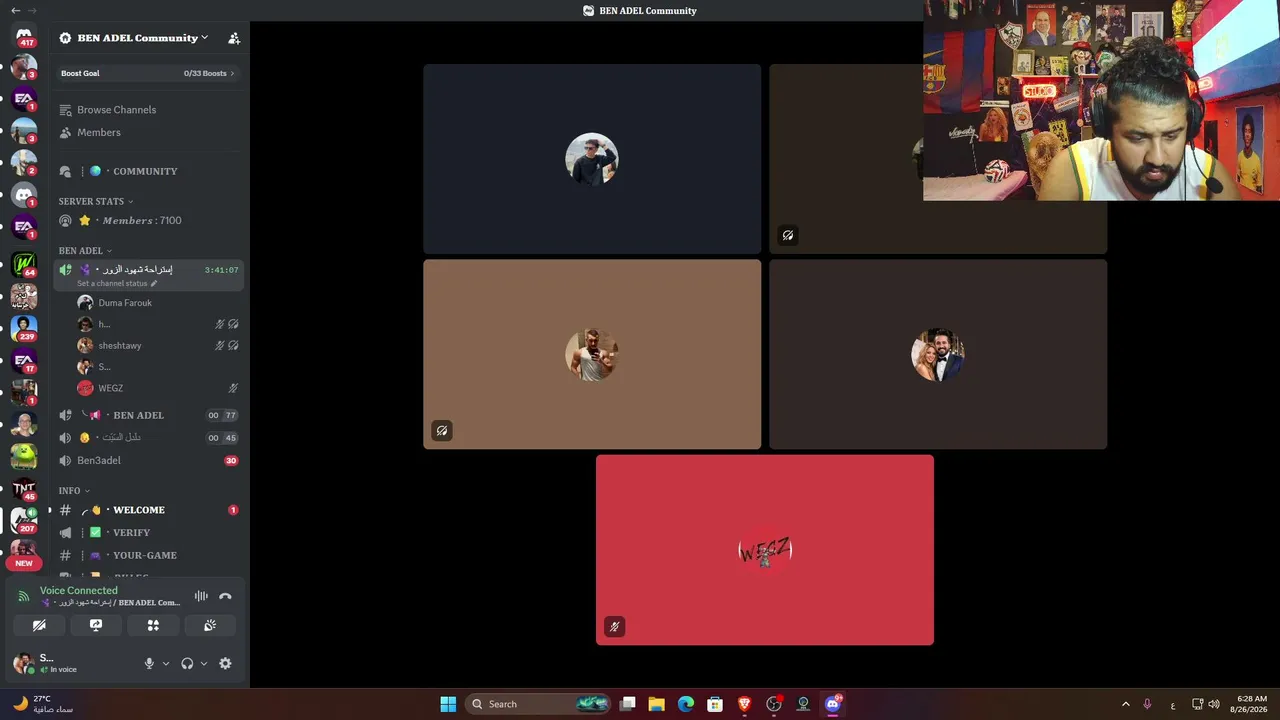
Task: Open the Boost Goal progress bar
Action: (x=148, y=73)
